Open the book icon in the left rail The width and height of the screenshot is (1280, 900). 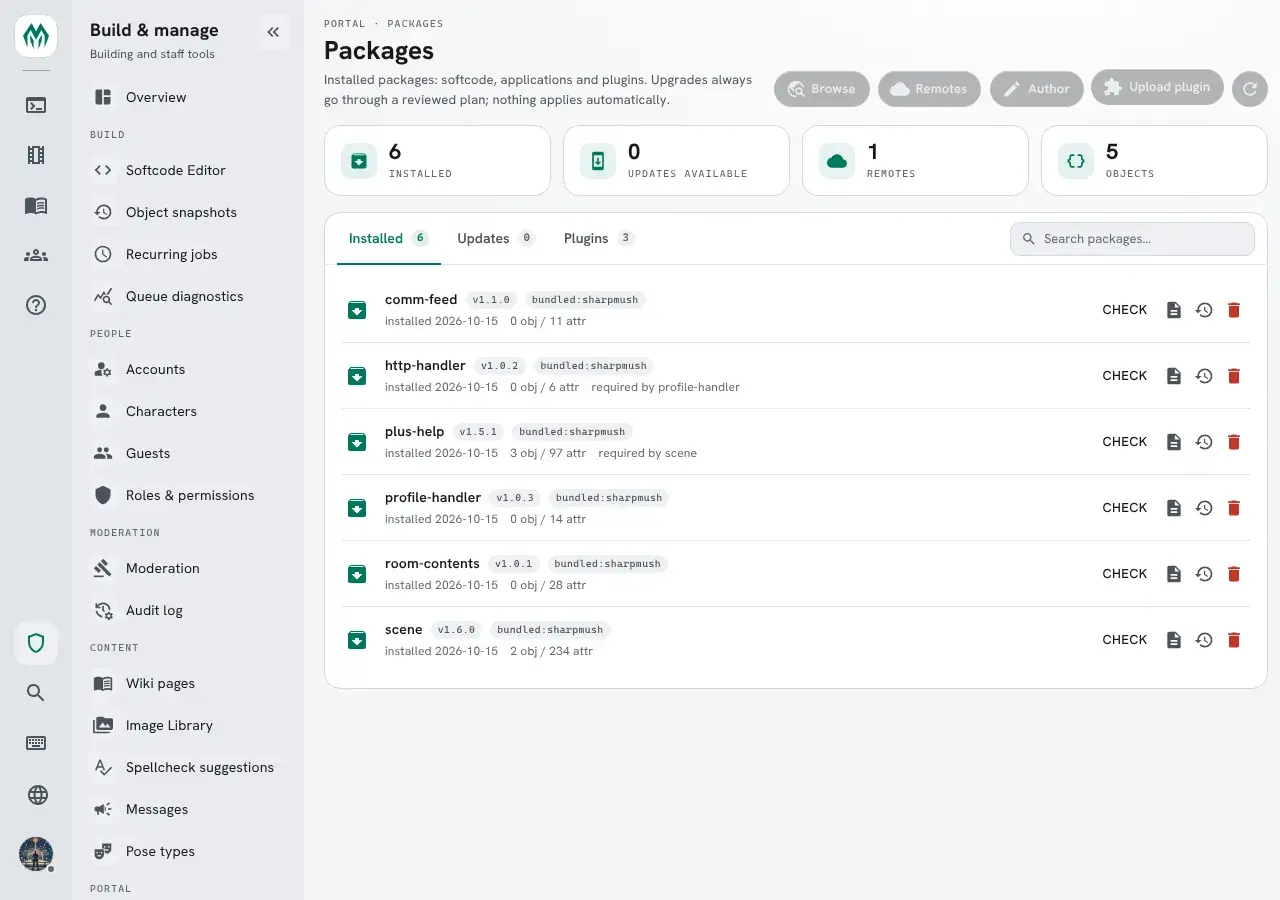[x=36, y=205]
